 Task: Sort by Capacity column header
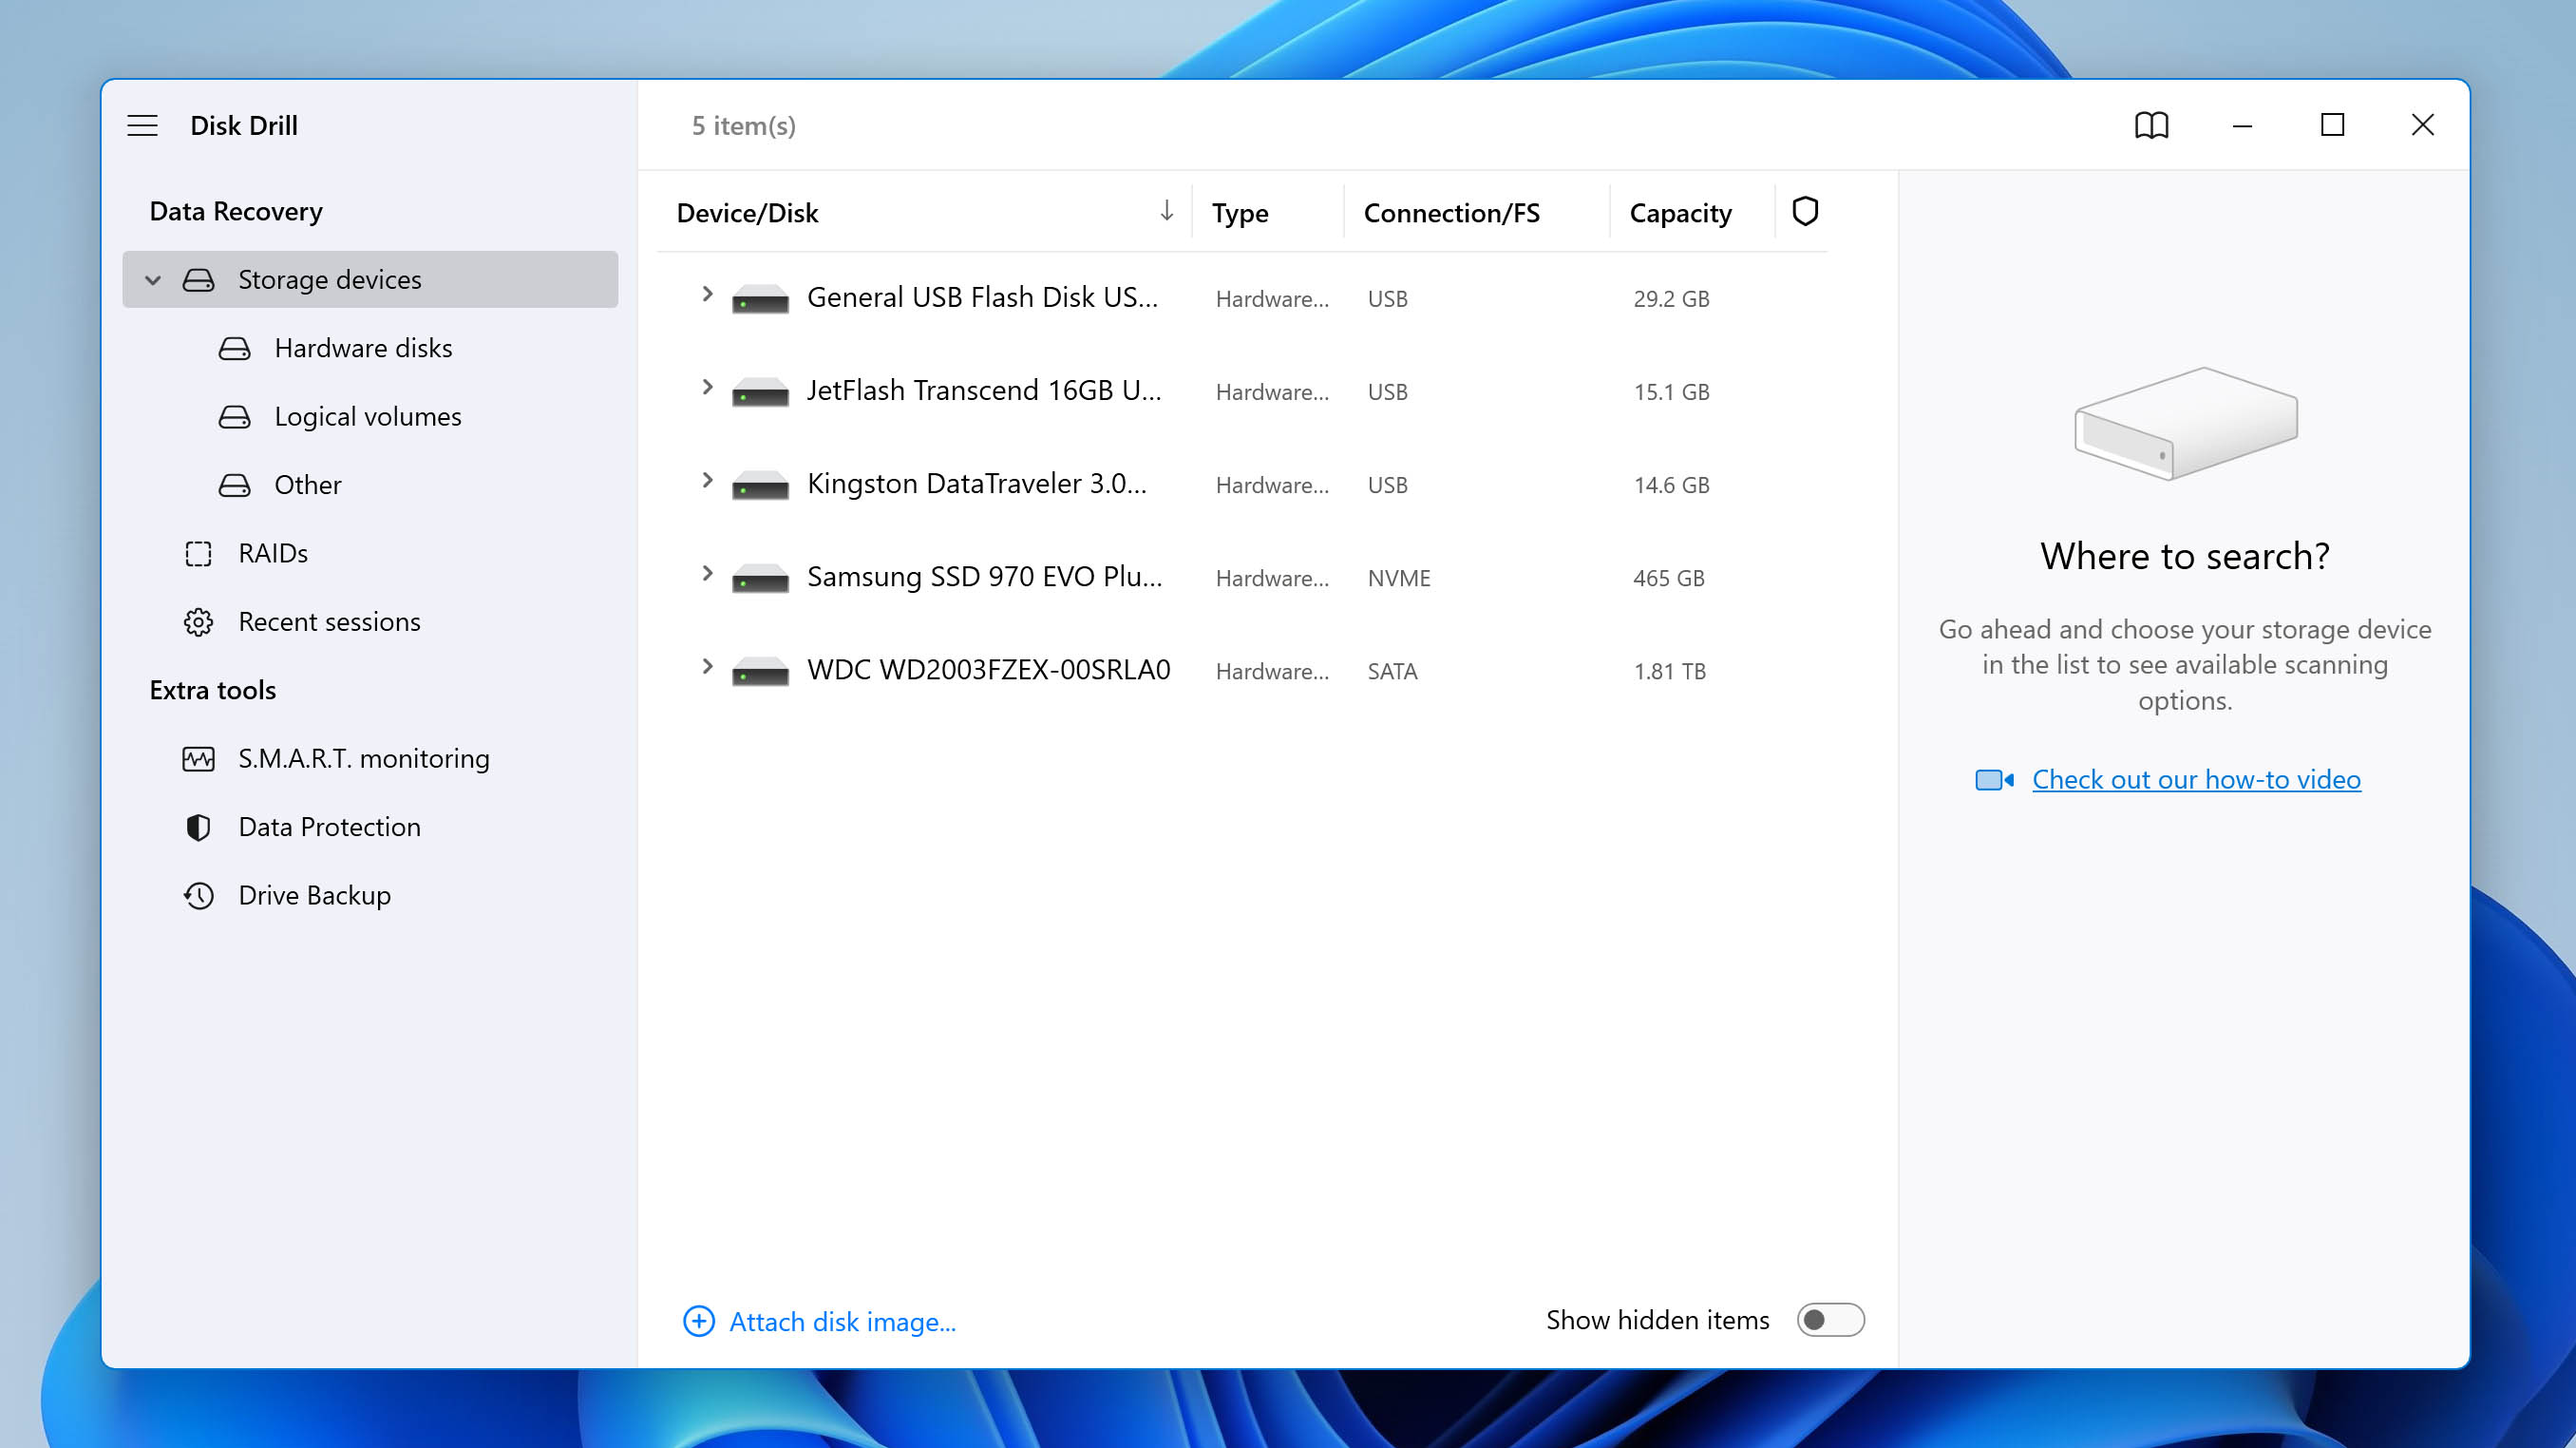[x=1680, y=213]
